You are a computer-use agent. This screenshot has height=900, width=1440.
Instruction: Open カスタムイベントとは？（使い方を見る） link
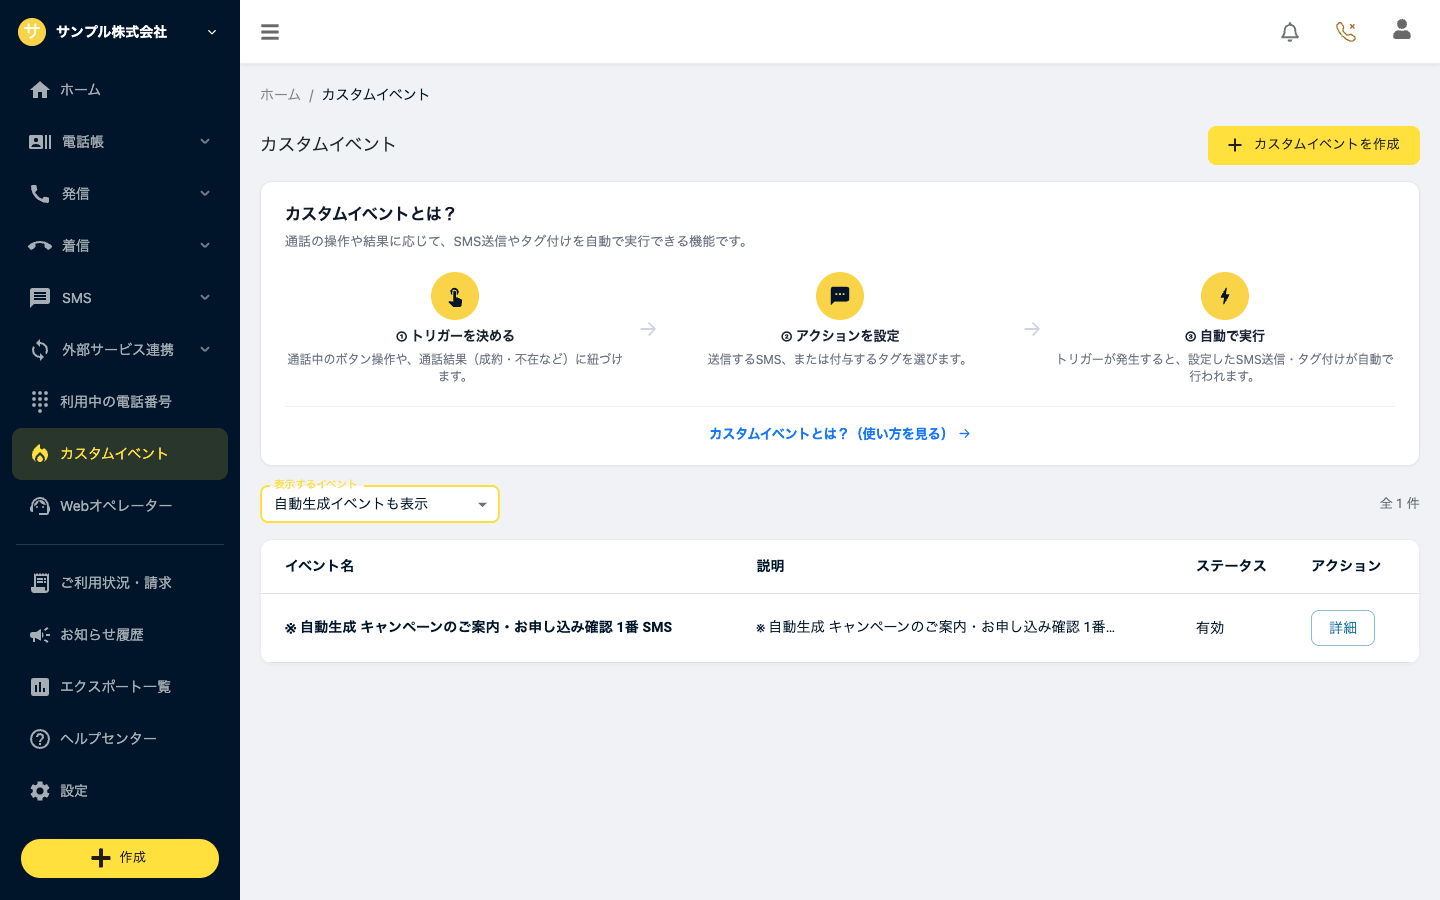pos(840,434)
